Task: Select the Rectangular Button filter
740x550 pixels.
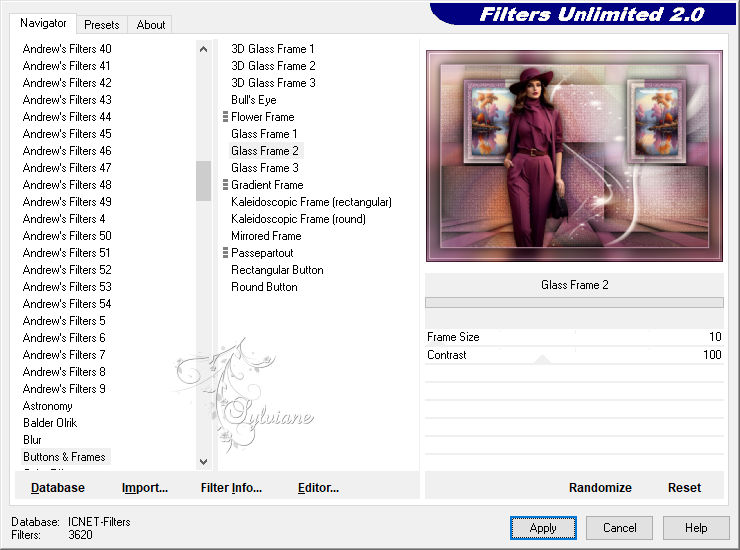Action: tap(278, 270)
